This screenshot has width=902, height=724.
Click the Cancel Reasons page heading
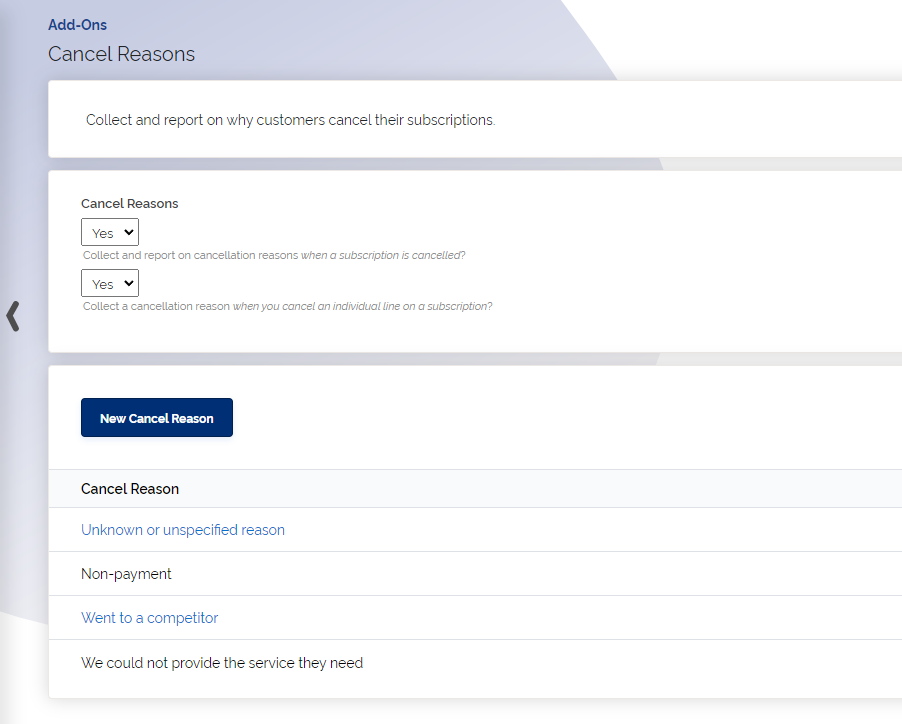coord(121,54)
